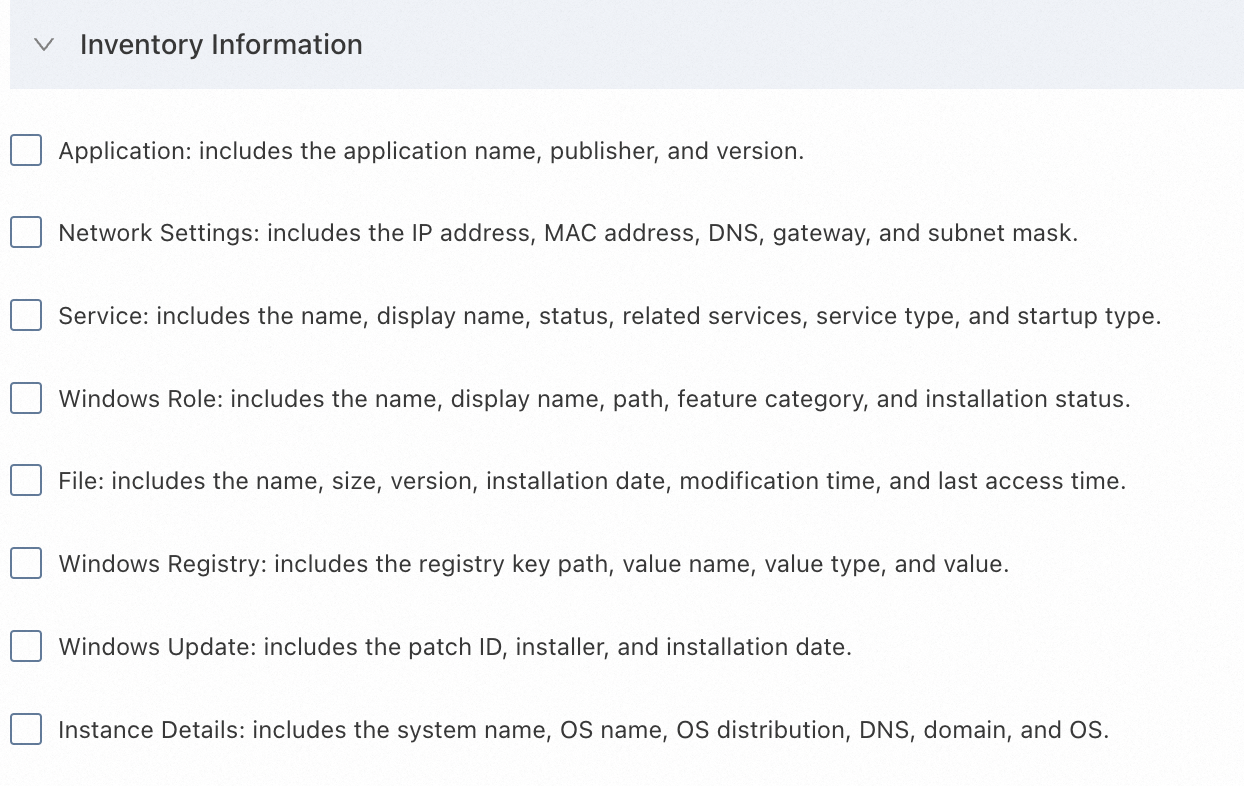Viewport: 1244px width, 786px height.
Task: Click the 'Network Settings' label name
Action: pos(157,233)
